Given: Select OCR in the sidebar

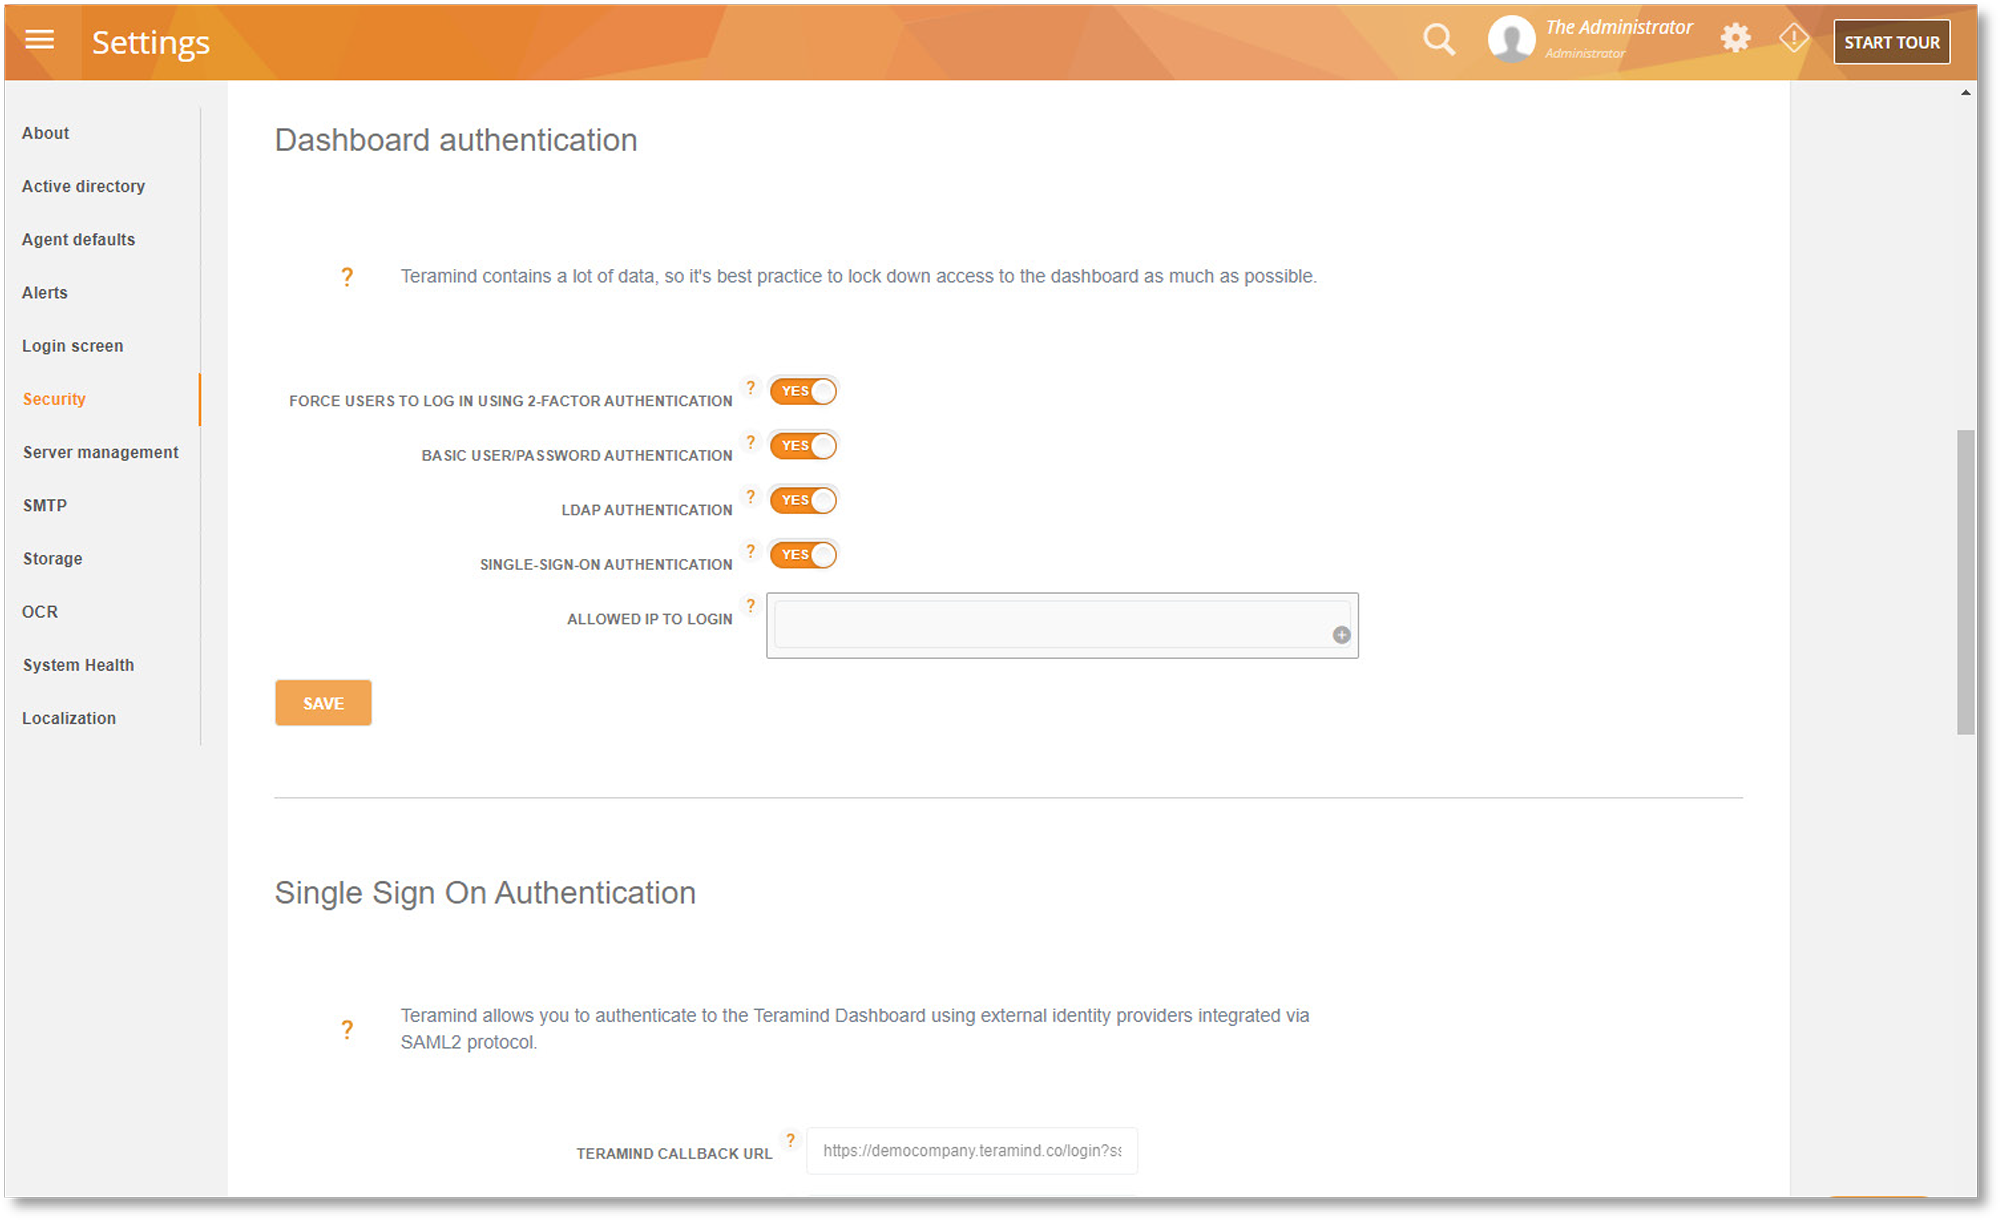Looking at the screenshot, I should point(40,612).
